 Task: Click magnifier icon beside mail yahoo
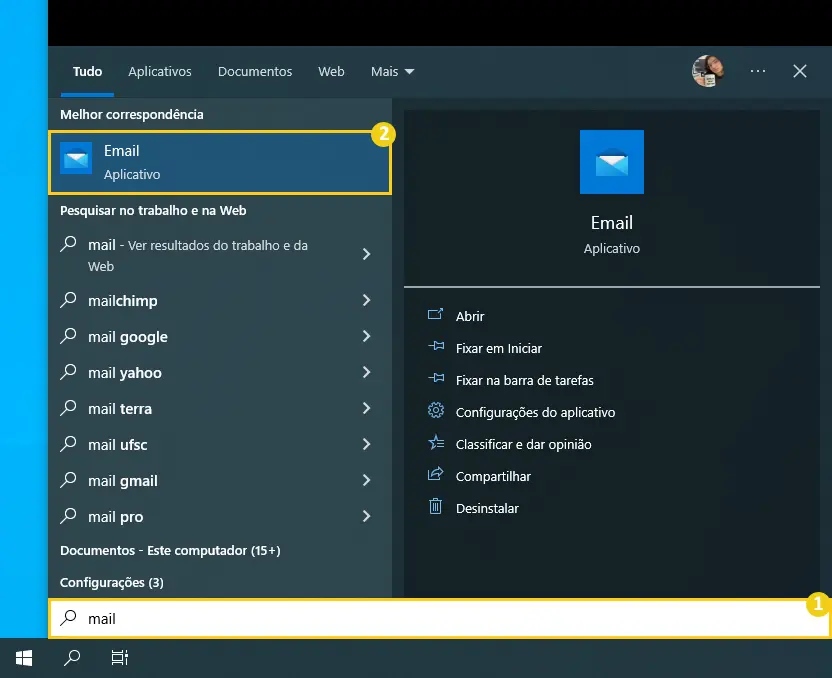(68, 372)
